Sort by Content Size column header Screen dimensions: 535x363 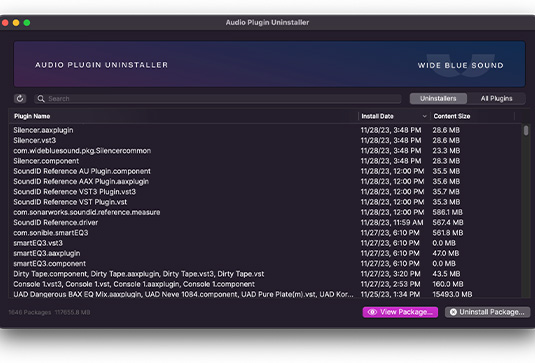(452, 116)
